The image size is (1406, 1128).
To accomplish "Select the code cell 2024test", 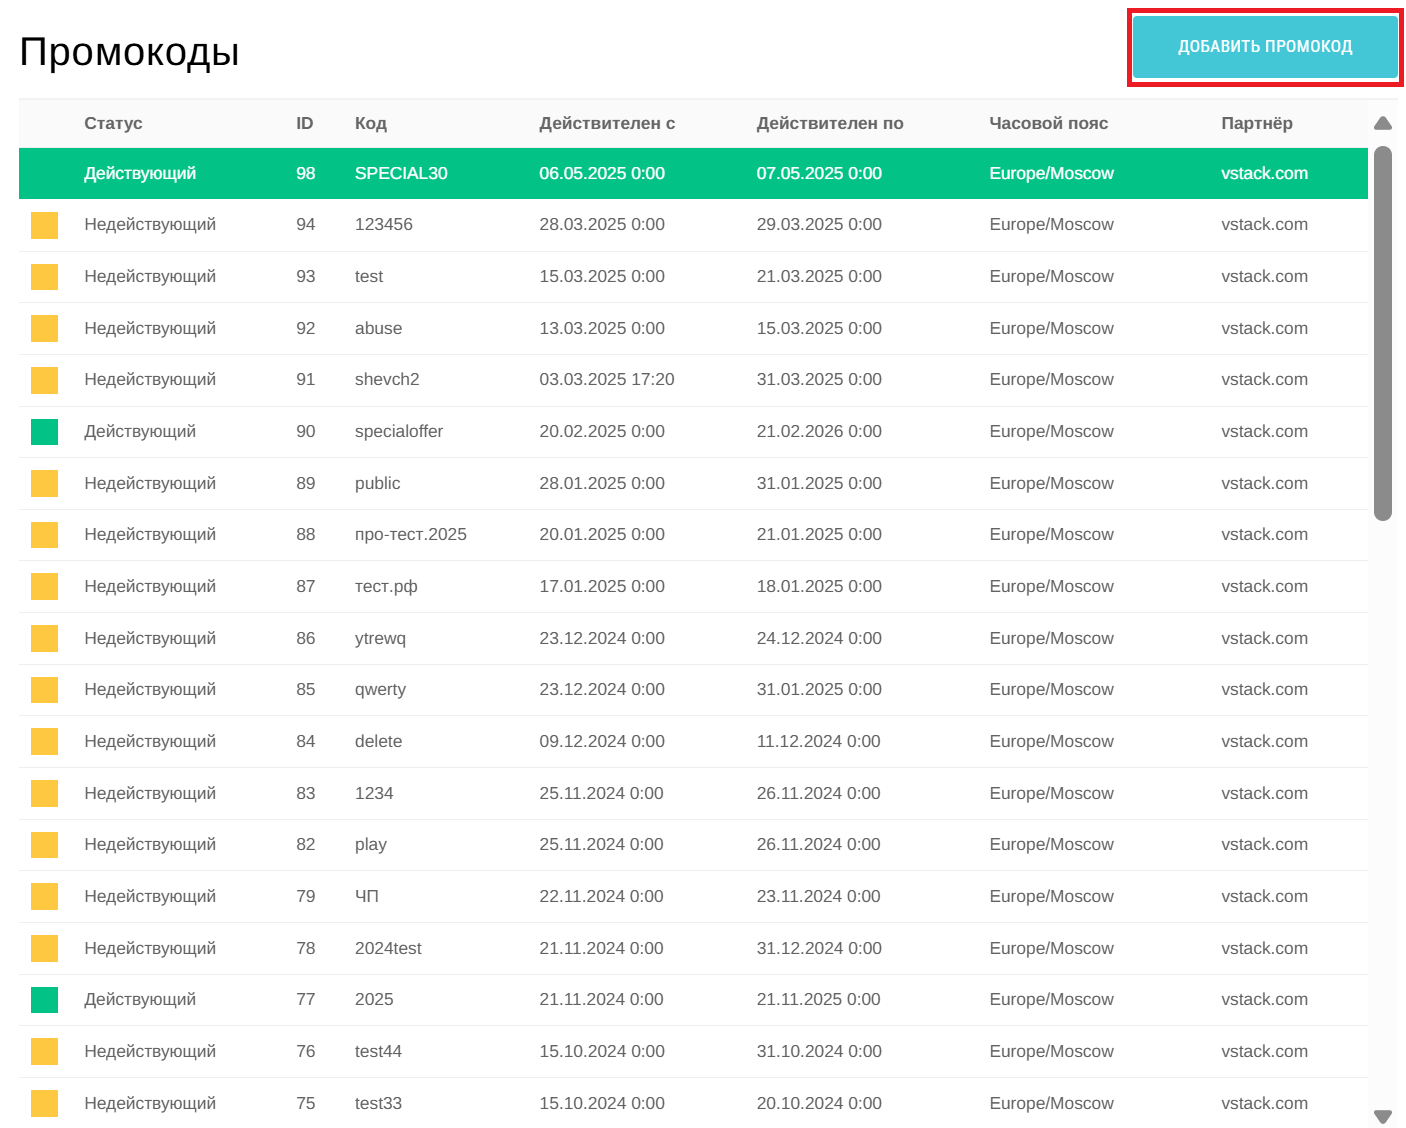I will pos(388,948).
